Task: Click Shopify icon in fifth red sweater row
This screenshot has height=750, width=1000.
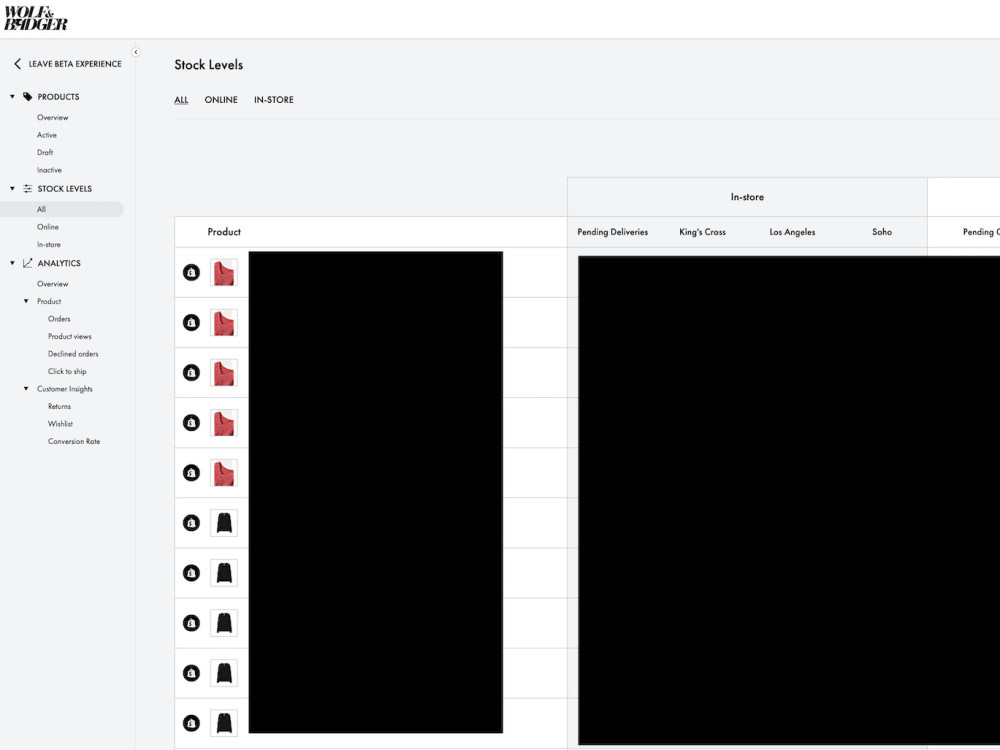Action: (x=191, y=473)
